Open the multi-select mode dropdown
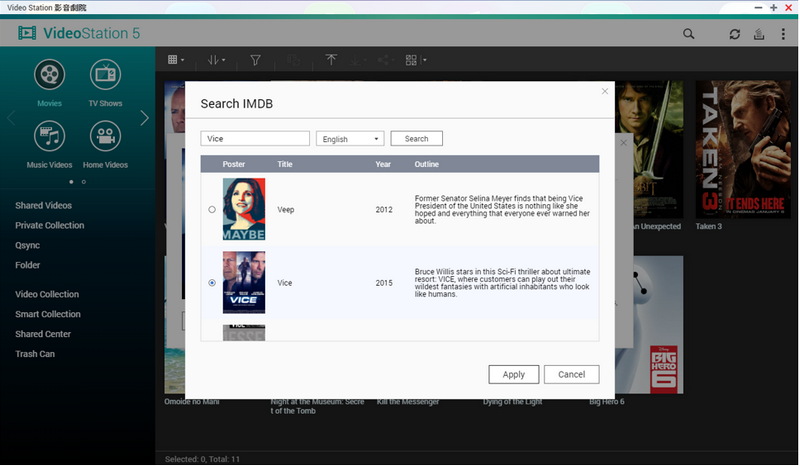This screenshot has height=466, width=800. point(415,60)
